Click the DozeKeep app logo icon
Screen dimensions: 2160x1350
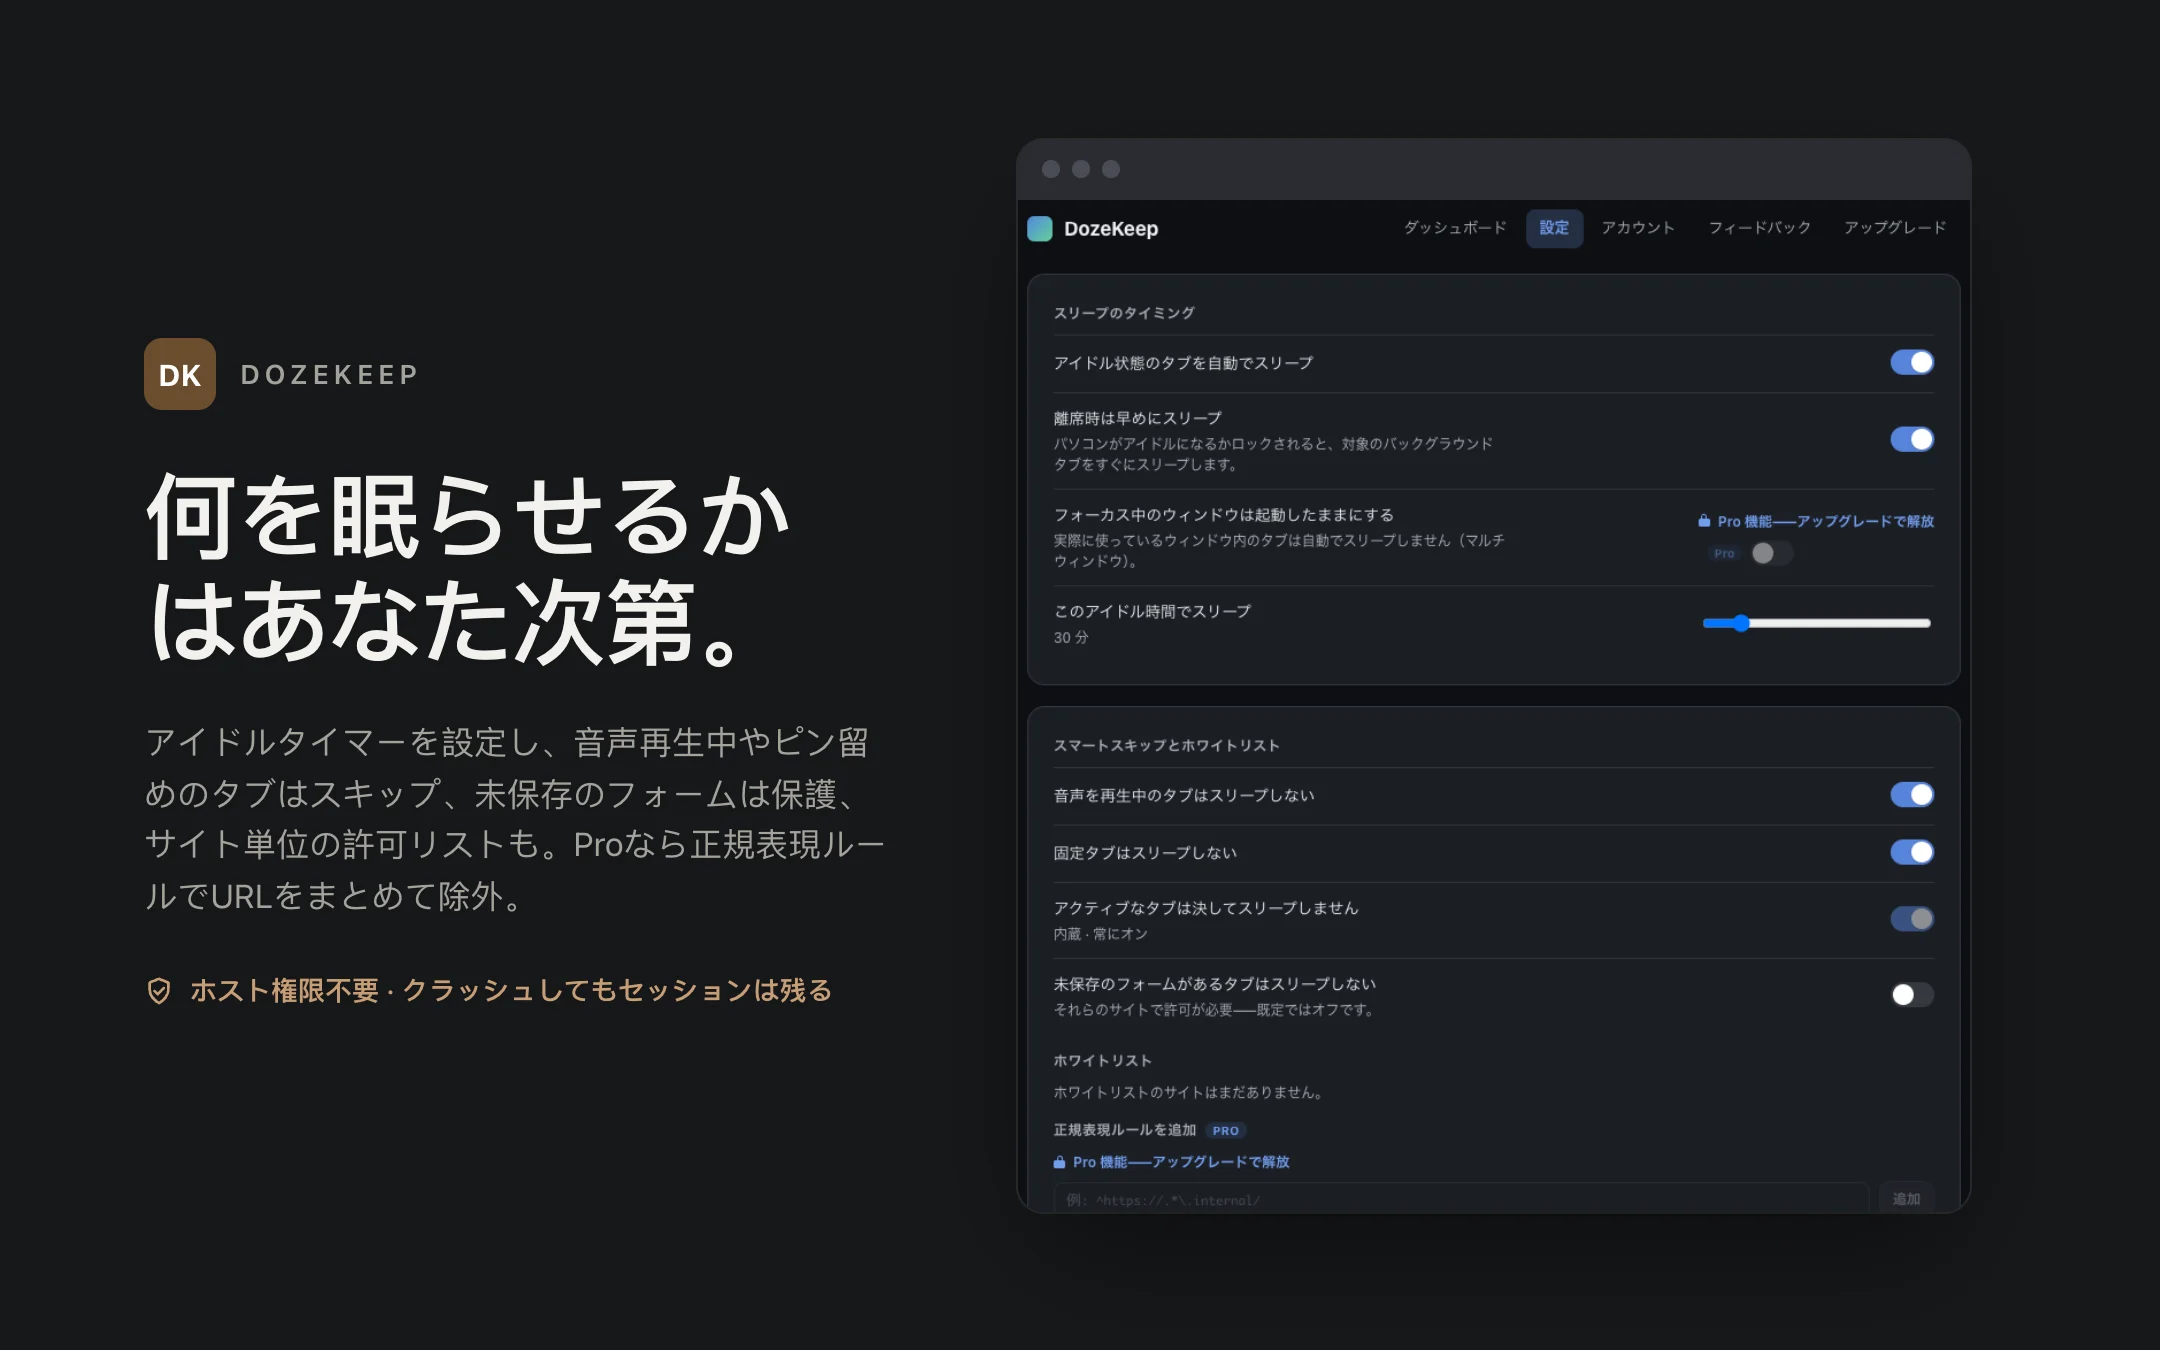point(1040,229)
